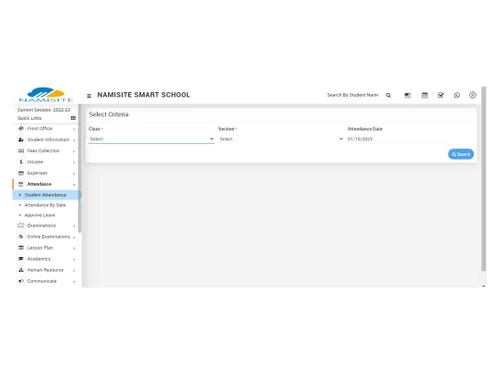This screenshot has width=500, height=375.
Task: Open the Section select dropdown
Action: (x=281, y=139)
